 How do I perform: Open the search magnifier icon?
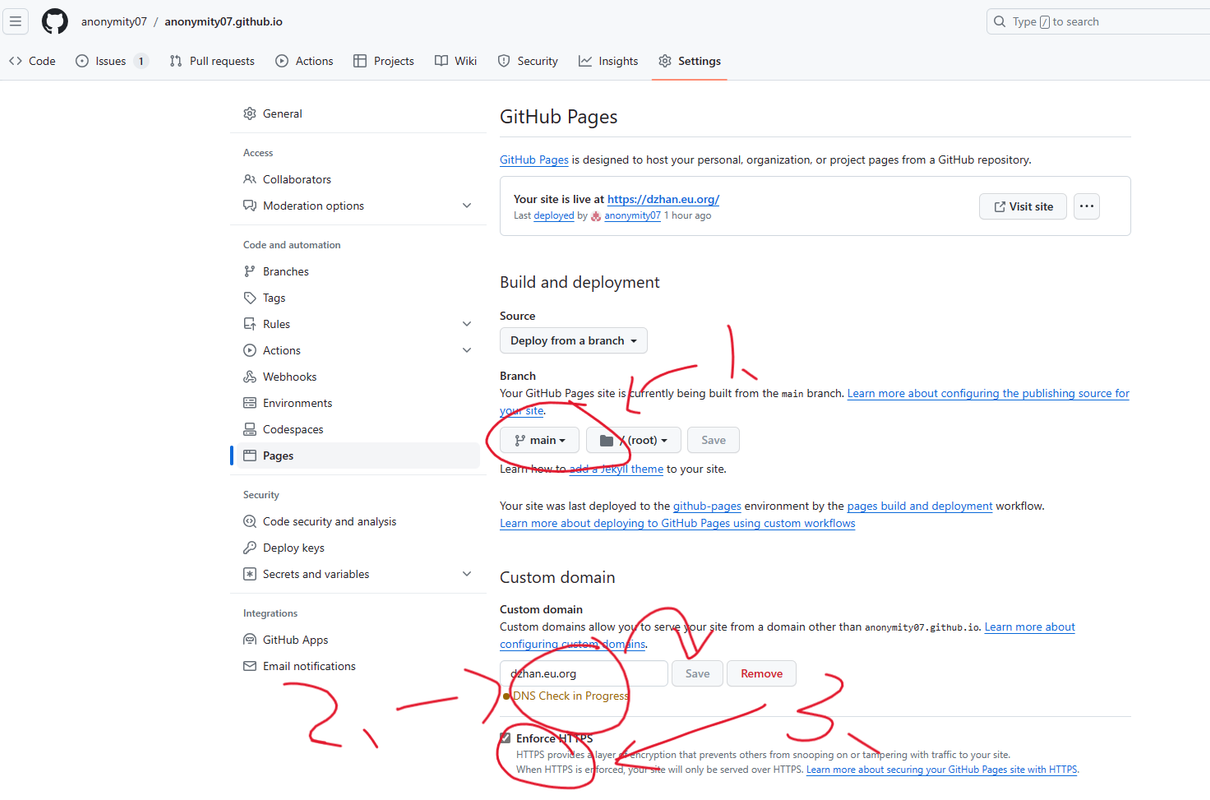pos(999,21)
